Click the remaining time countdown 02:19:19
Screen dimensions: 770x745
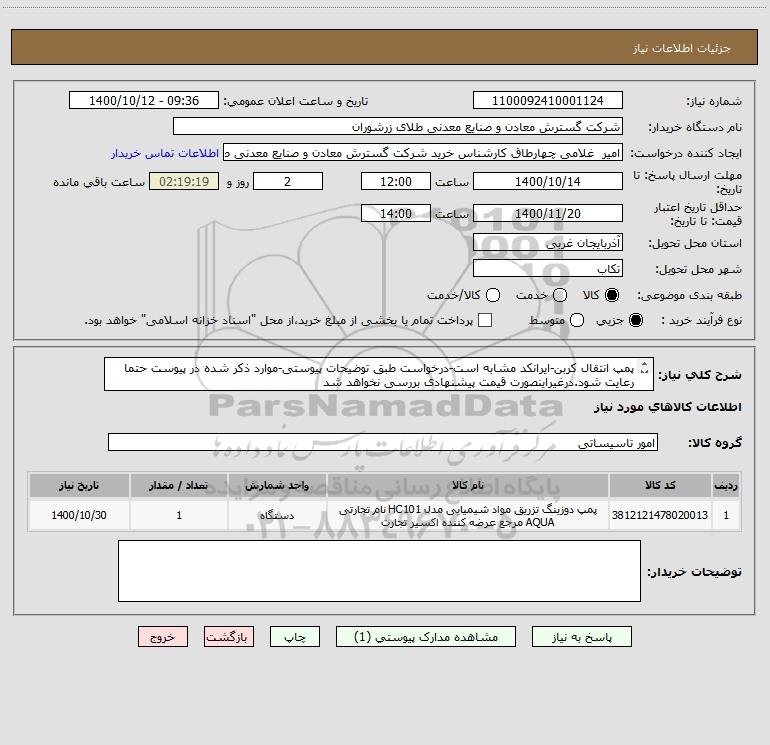click(x=184, y=181)
